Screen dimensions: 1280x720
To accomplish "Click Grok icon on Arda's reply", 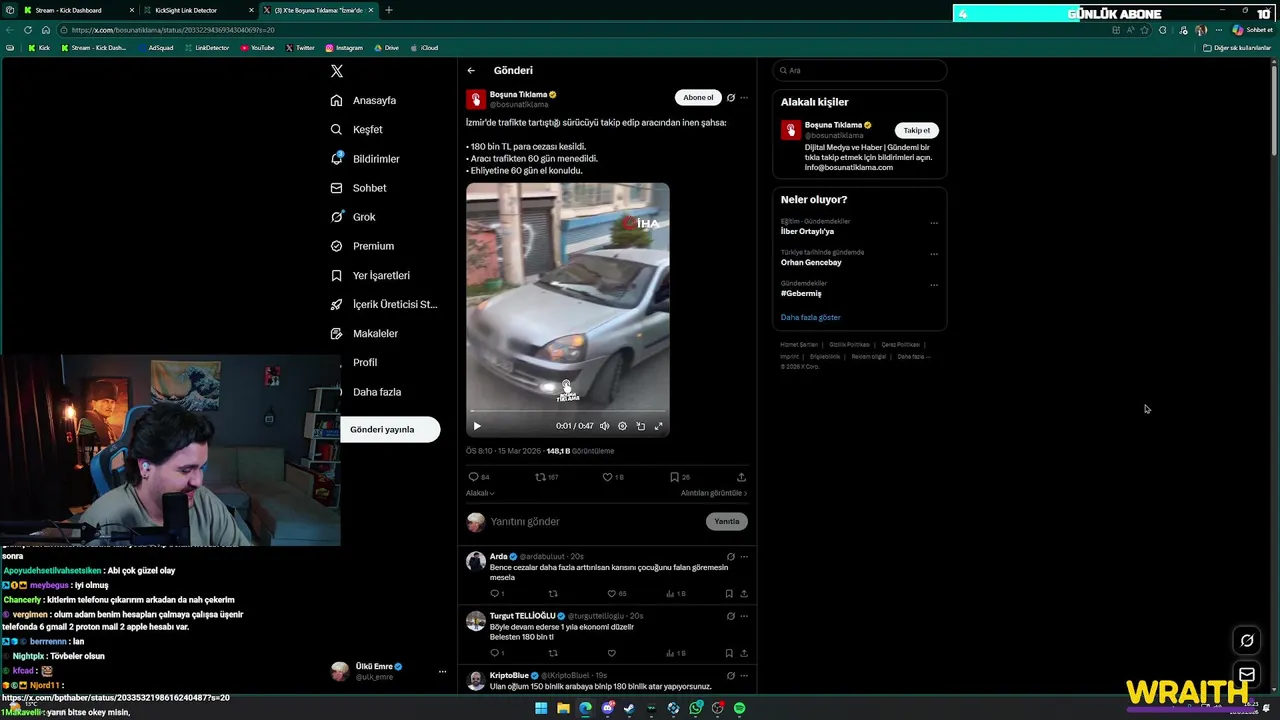I will [731, 557].
